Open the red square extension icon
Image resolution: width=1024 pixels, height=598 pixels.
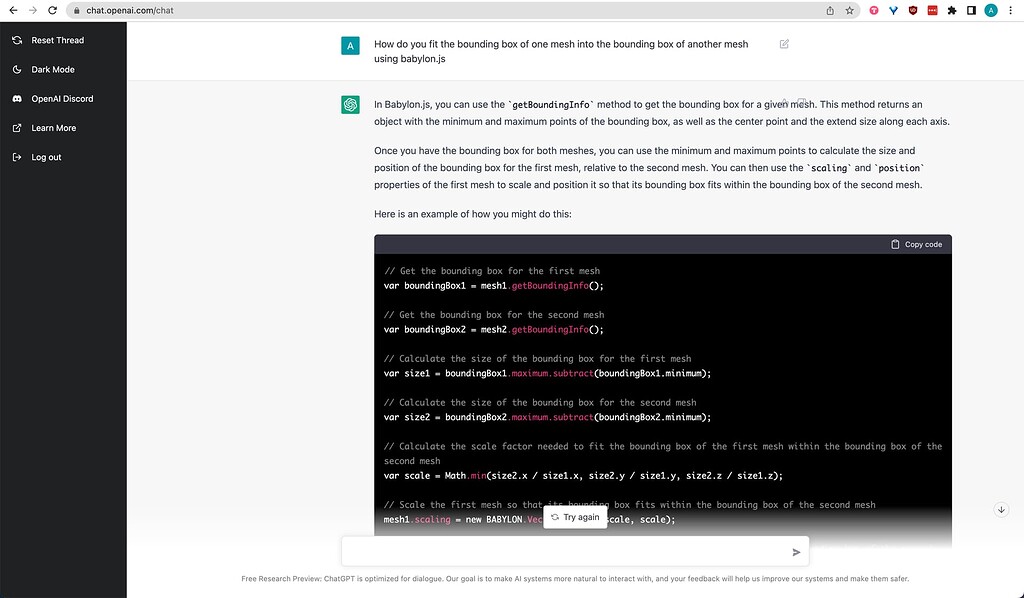[933, 10]
